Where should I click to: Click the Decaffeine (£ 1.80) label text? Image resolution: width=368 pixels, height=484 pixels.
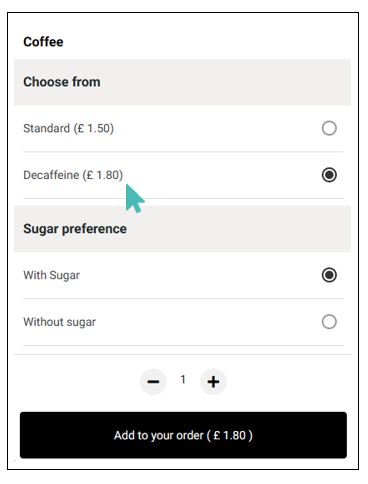(x=73, y=175)
